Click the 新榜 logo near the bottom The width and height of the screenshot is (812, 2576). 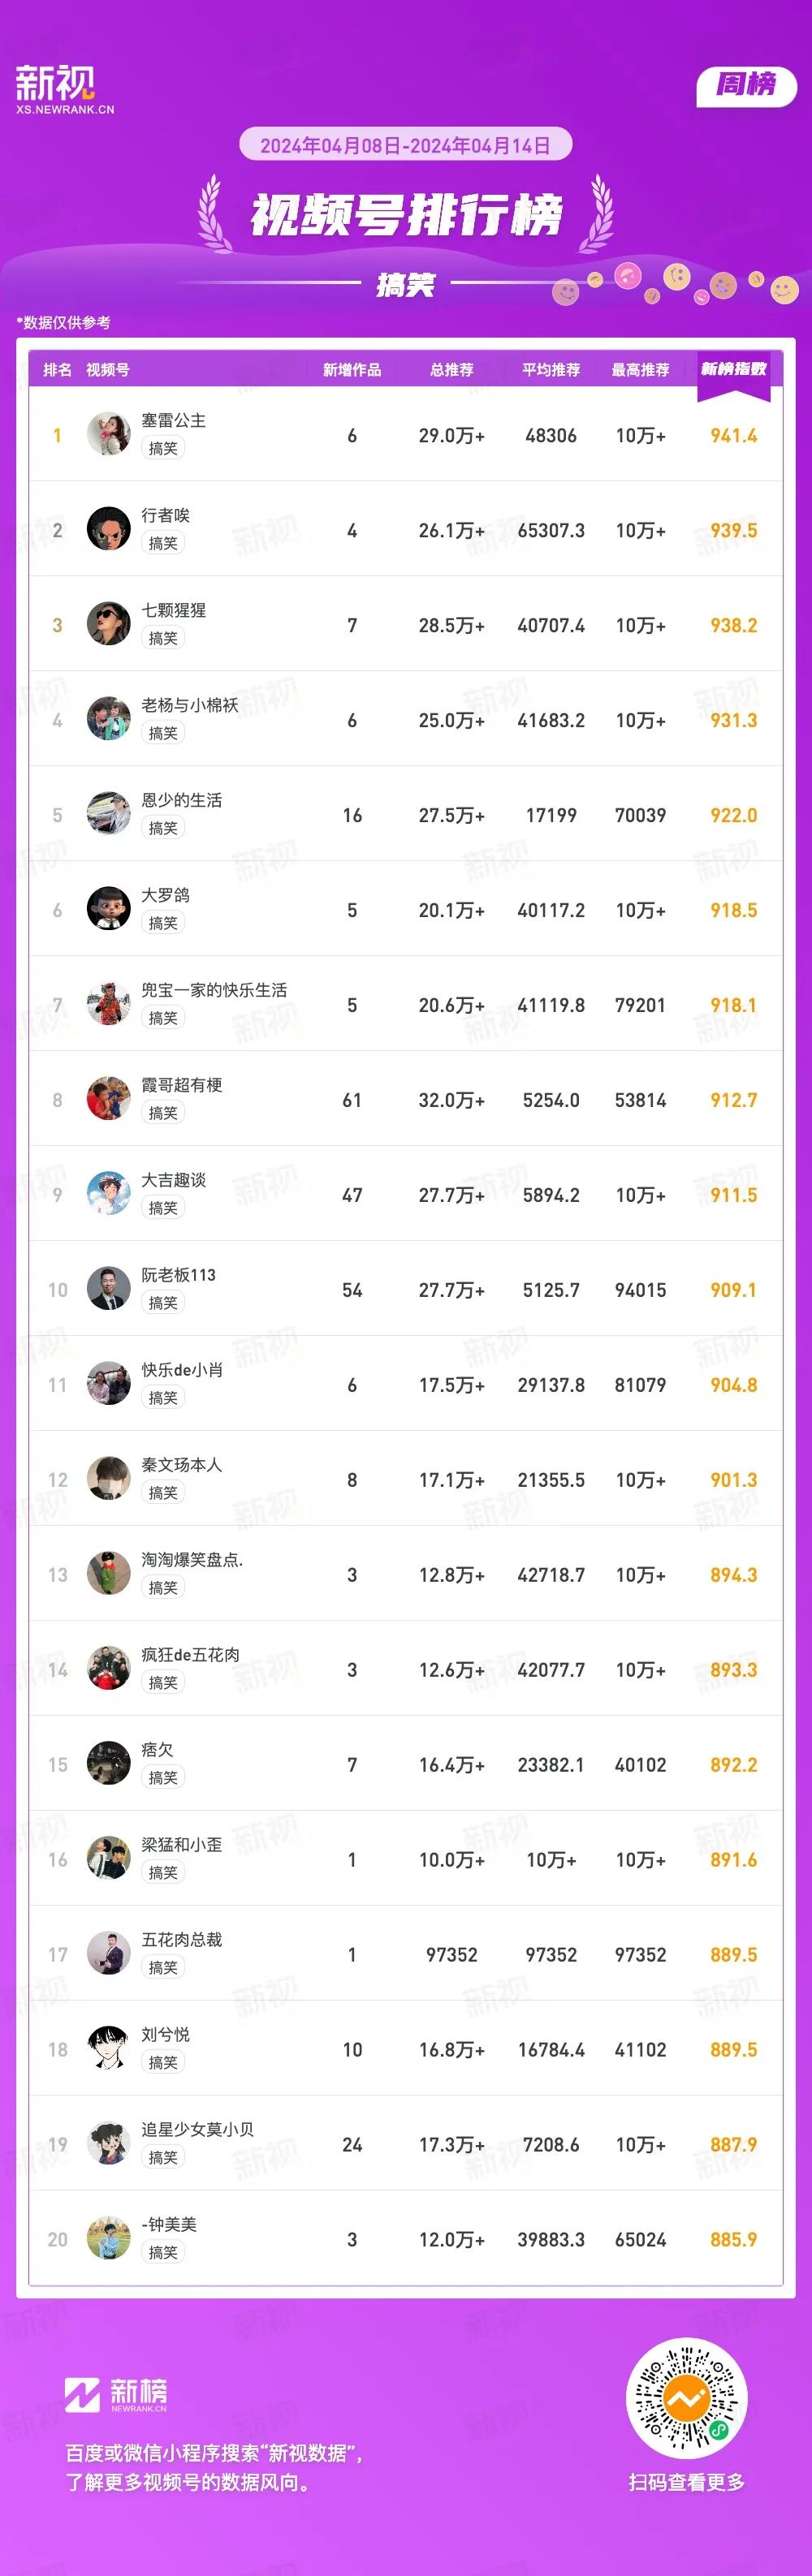[116, 2394]
